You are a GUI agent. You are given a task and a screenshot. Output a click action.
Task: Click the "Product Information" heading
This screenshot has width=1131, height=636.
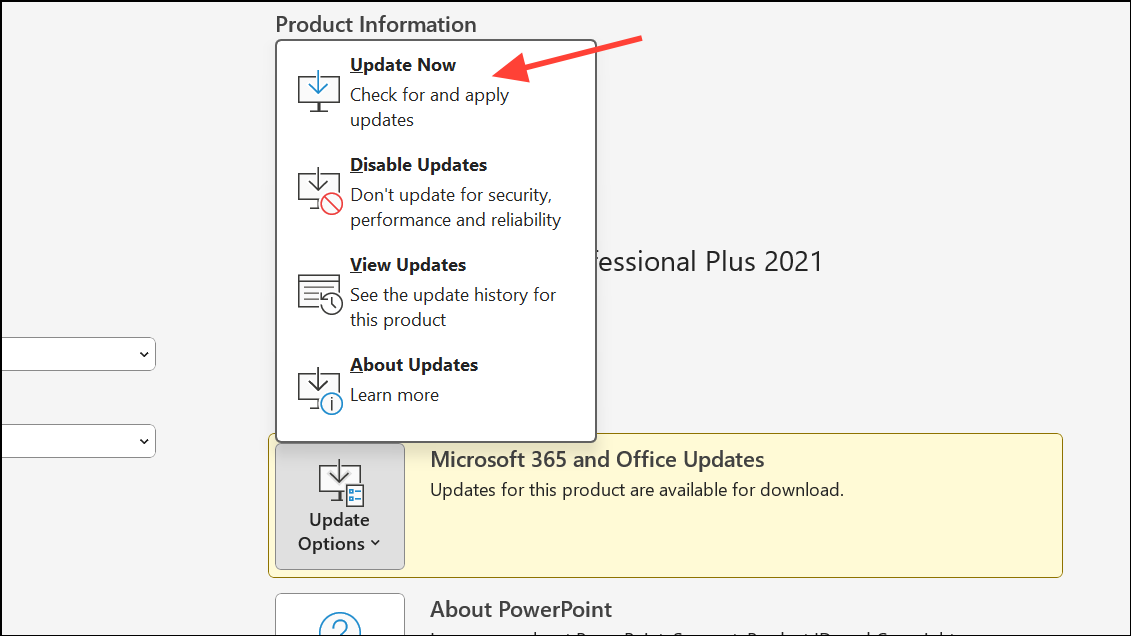(376, 24)
